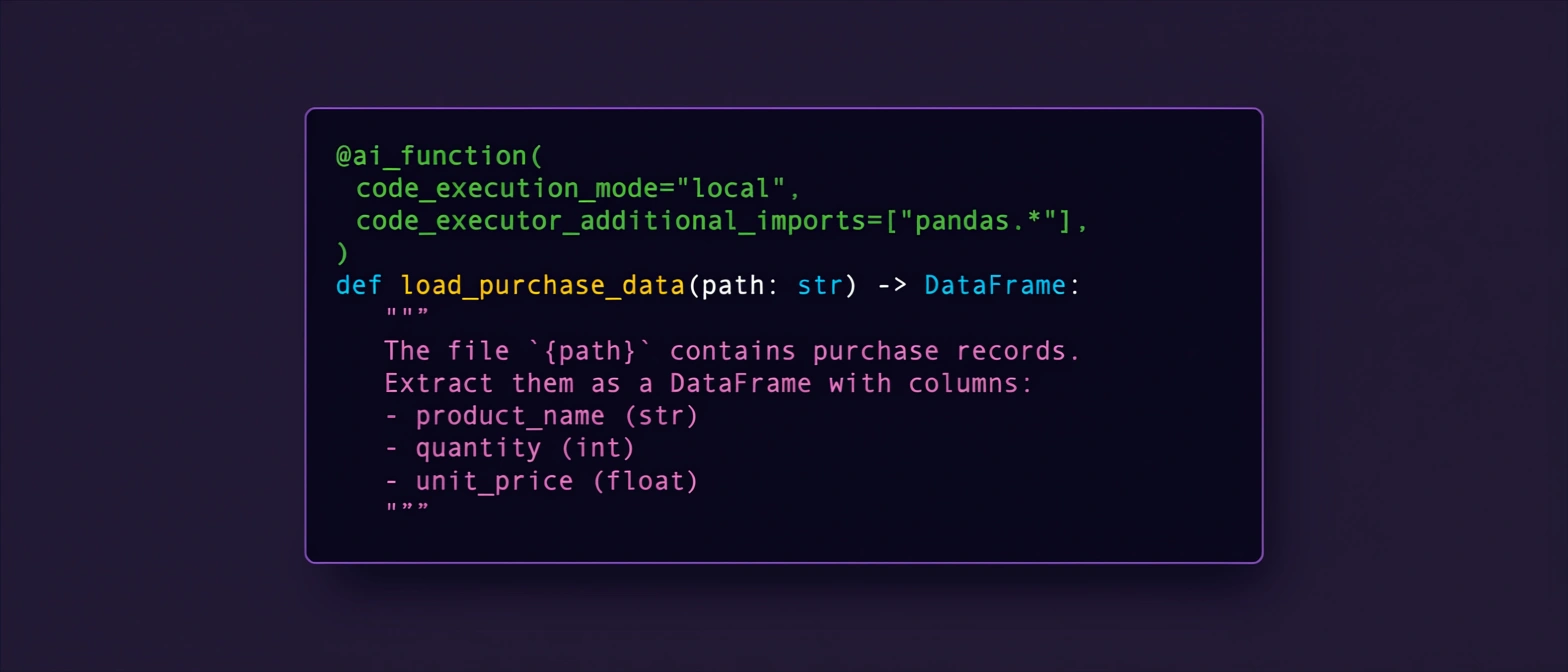Click the closing parenthesis of the decorator
The image size is (1568, 672).
[x=343, y=253]
